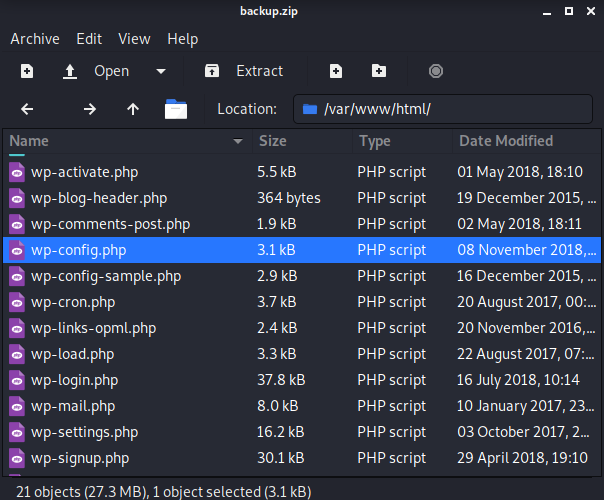Minimize the backup.zip window

click(x=547, y=12)
